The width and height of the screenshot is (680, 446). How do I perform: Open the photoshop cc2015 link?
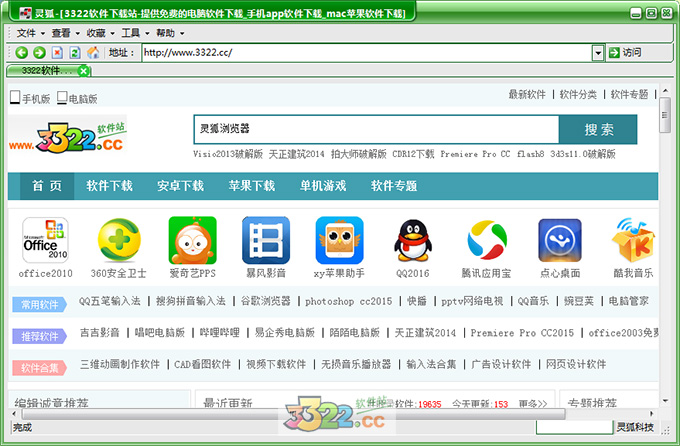pyautogui.click(x=348, y=301)
